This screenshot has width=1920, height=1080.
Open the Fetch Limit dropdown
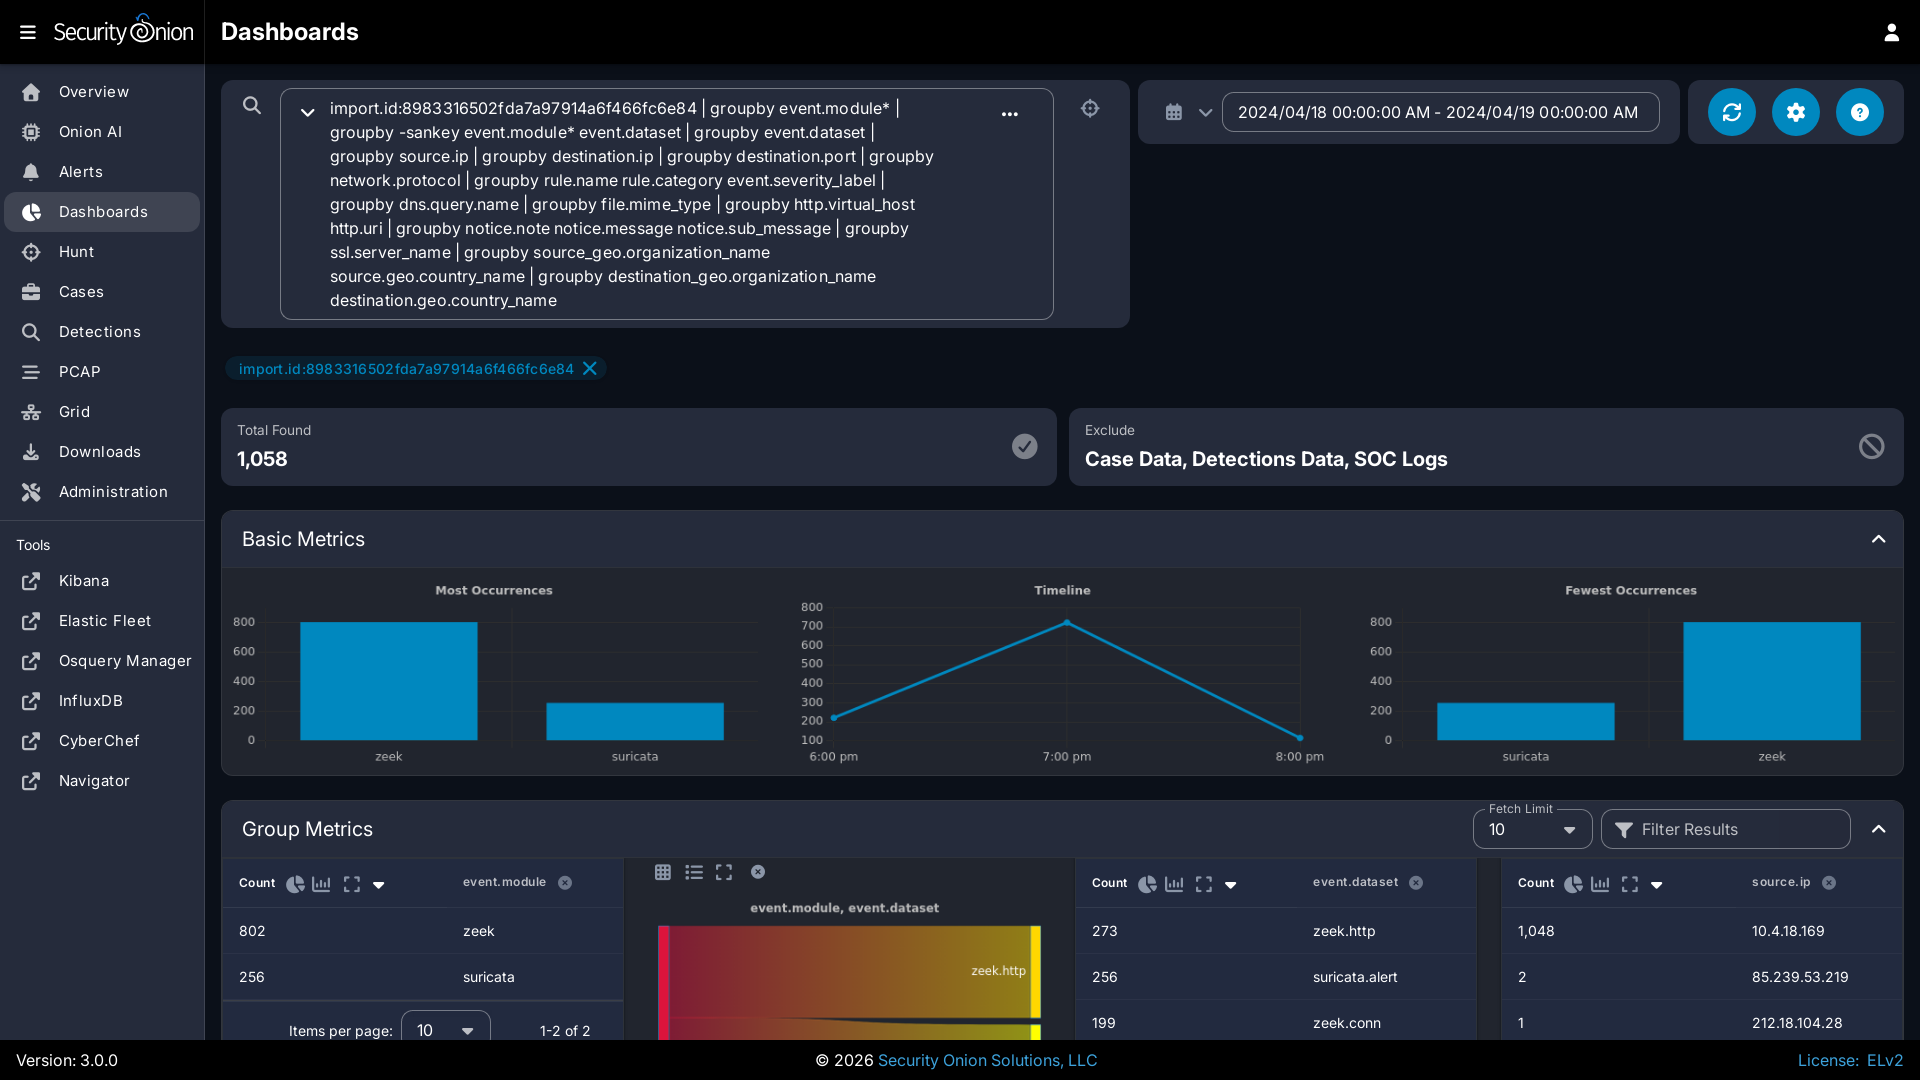(x=1532, y=830)
